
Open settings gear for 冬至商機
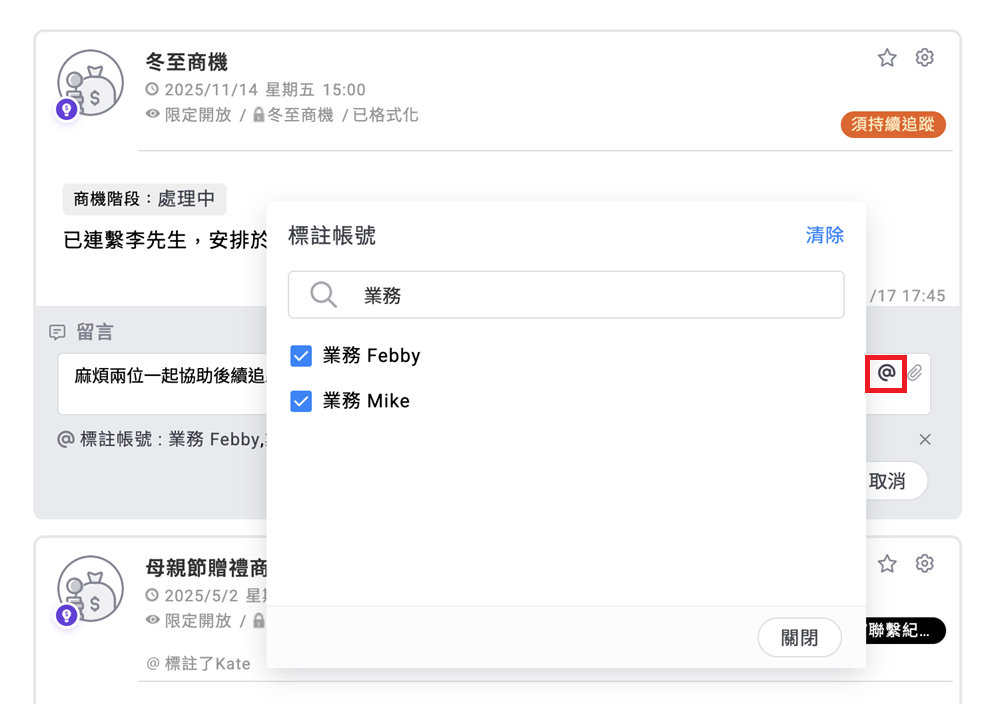coord(925,58)
